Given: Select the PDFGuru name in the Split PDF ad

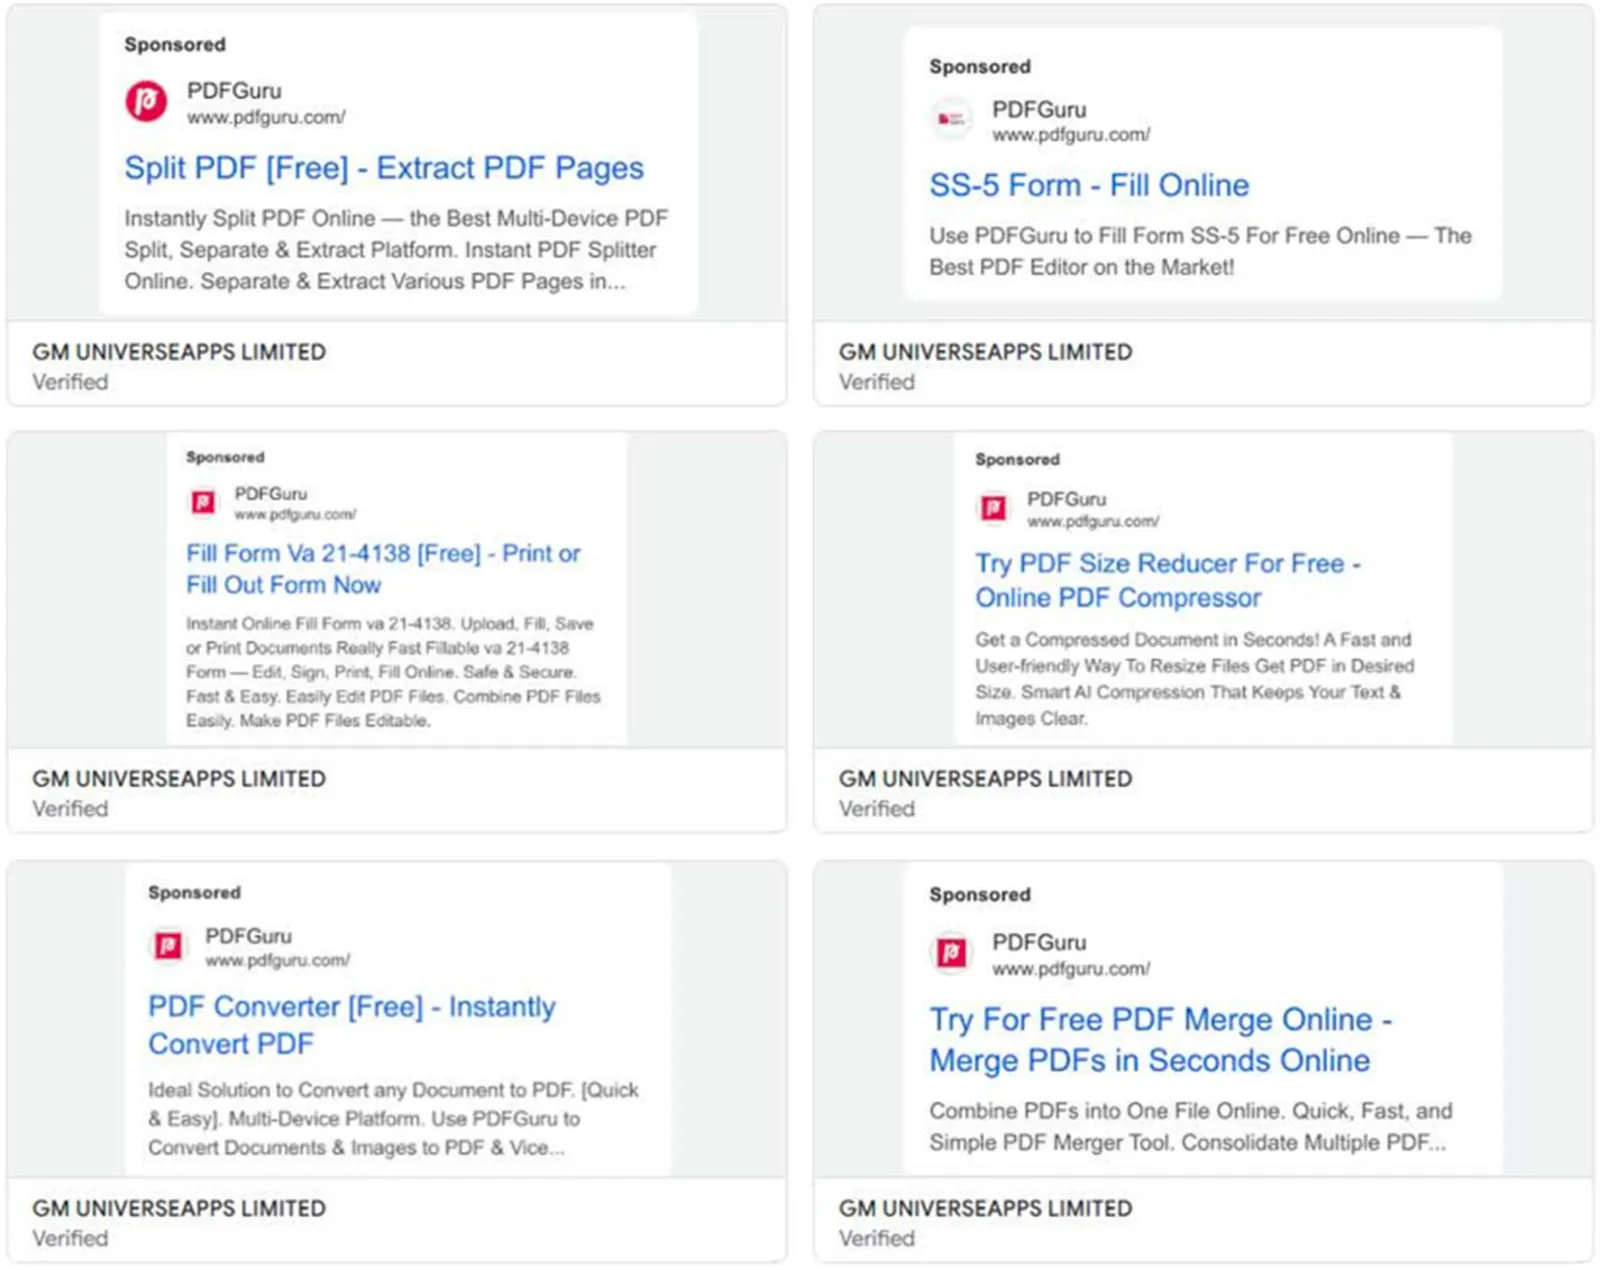Looking at the screenshot, I should tap(234, 91).
